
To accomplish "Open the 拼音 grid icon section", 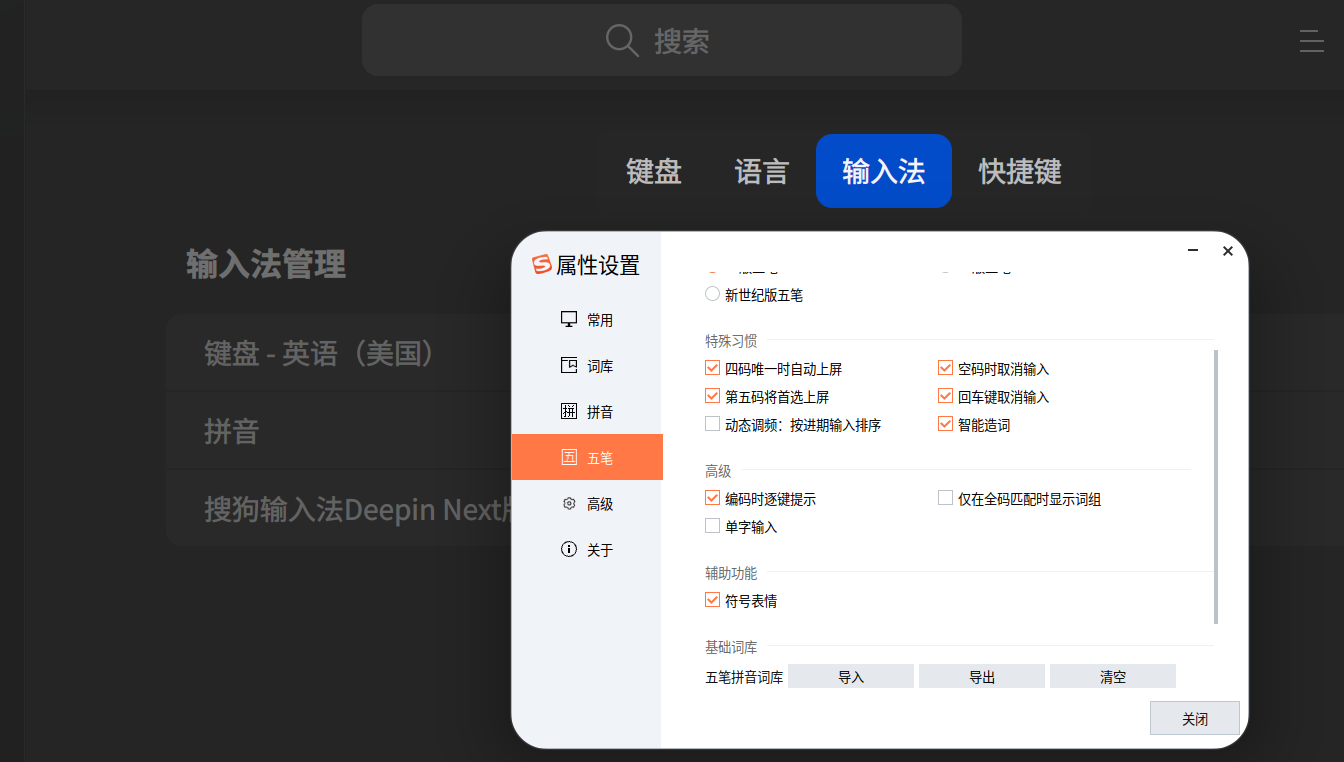I will [569, 412].
